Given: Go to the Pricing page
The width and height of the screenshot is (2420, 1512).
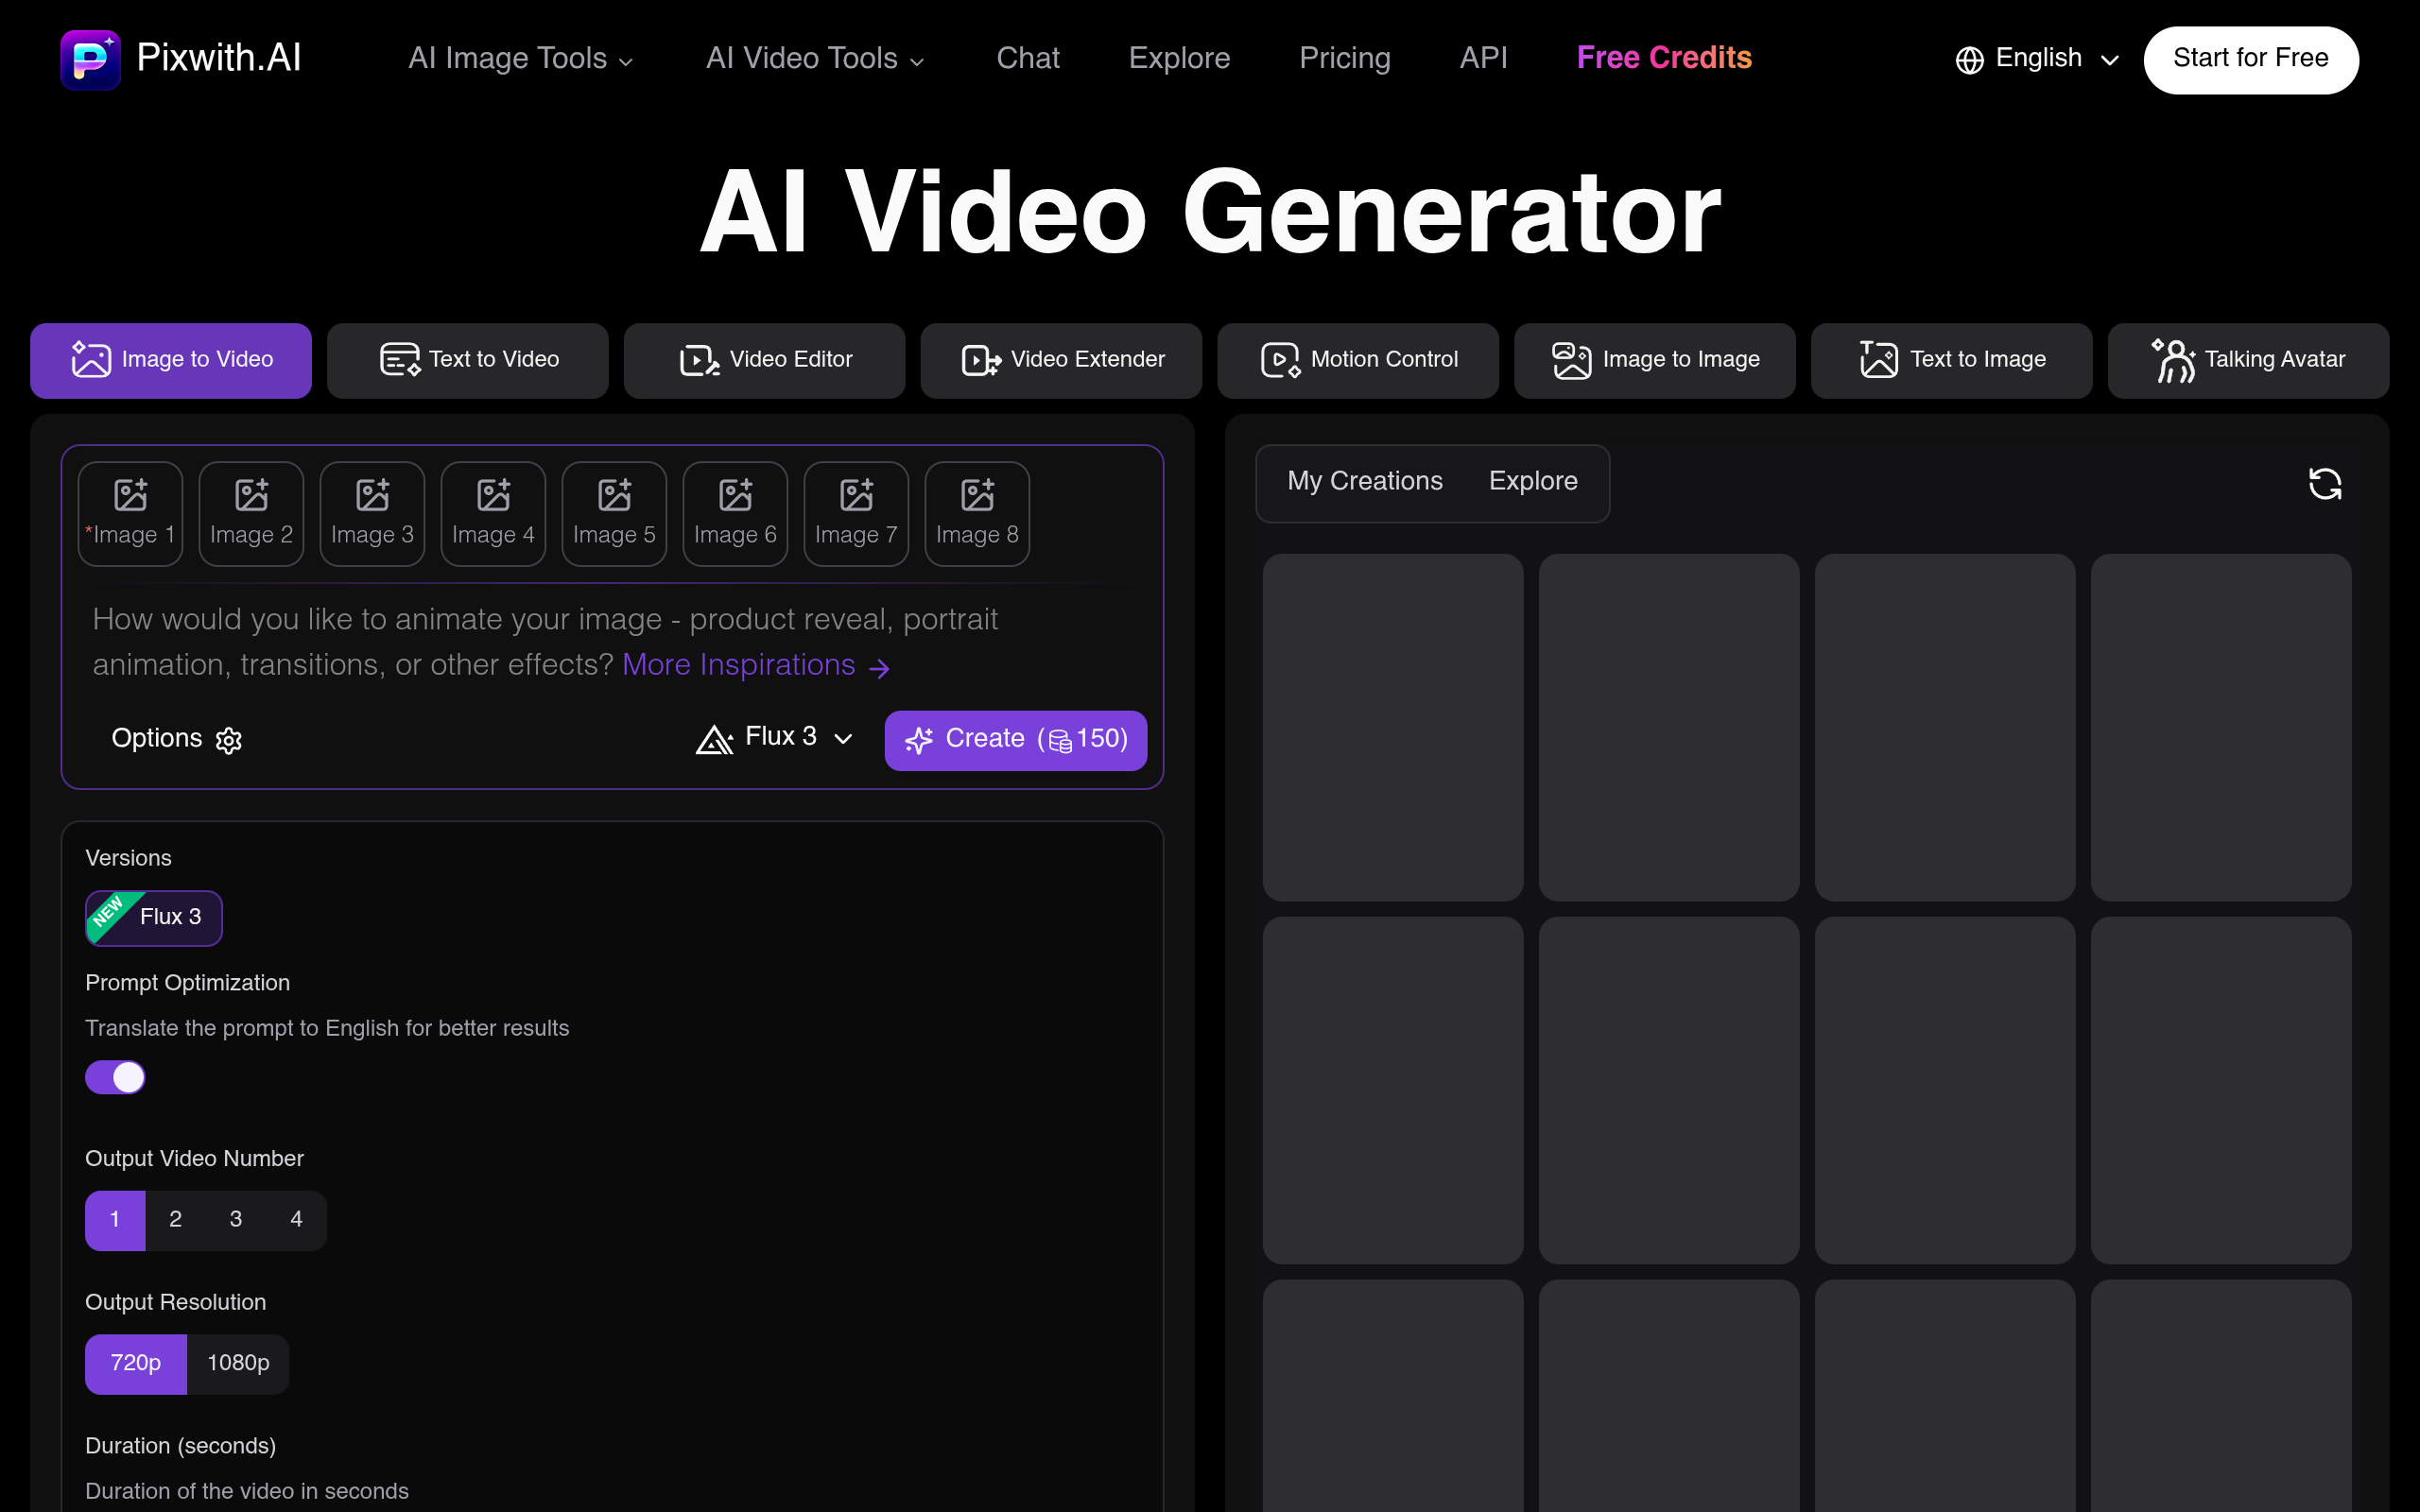Looking at the screenshot, I should click(x=1344, y=59).
